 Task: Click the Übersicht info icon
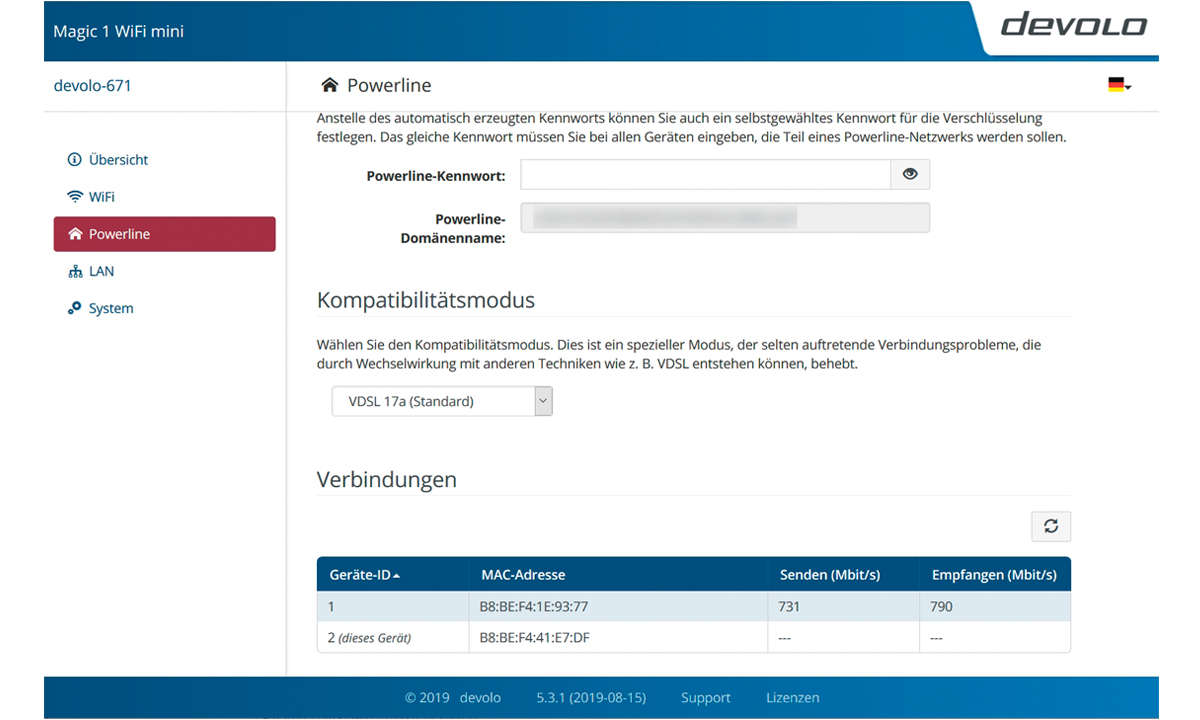[x=74, y=160]
